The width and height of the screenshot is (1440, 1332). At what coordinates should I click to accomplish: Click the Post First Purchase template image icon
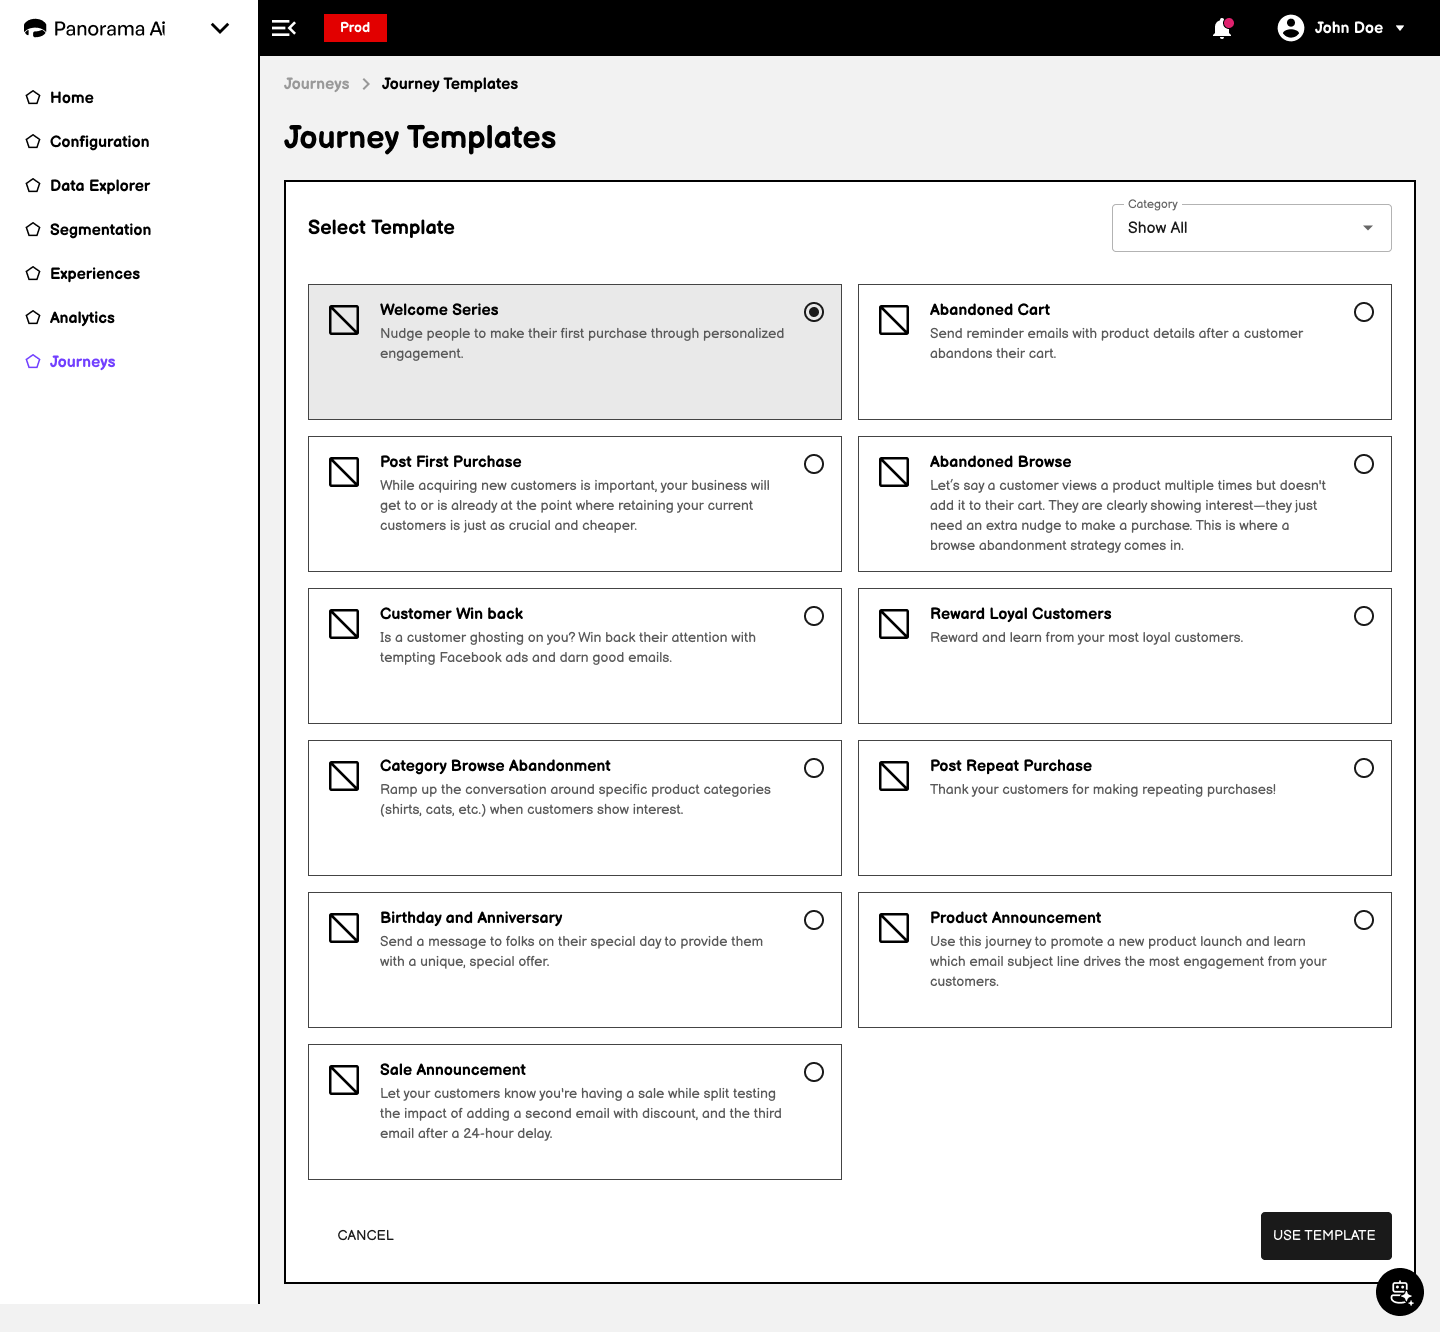344,472
